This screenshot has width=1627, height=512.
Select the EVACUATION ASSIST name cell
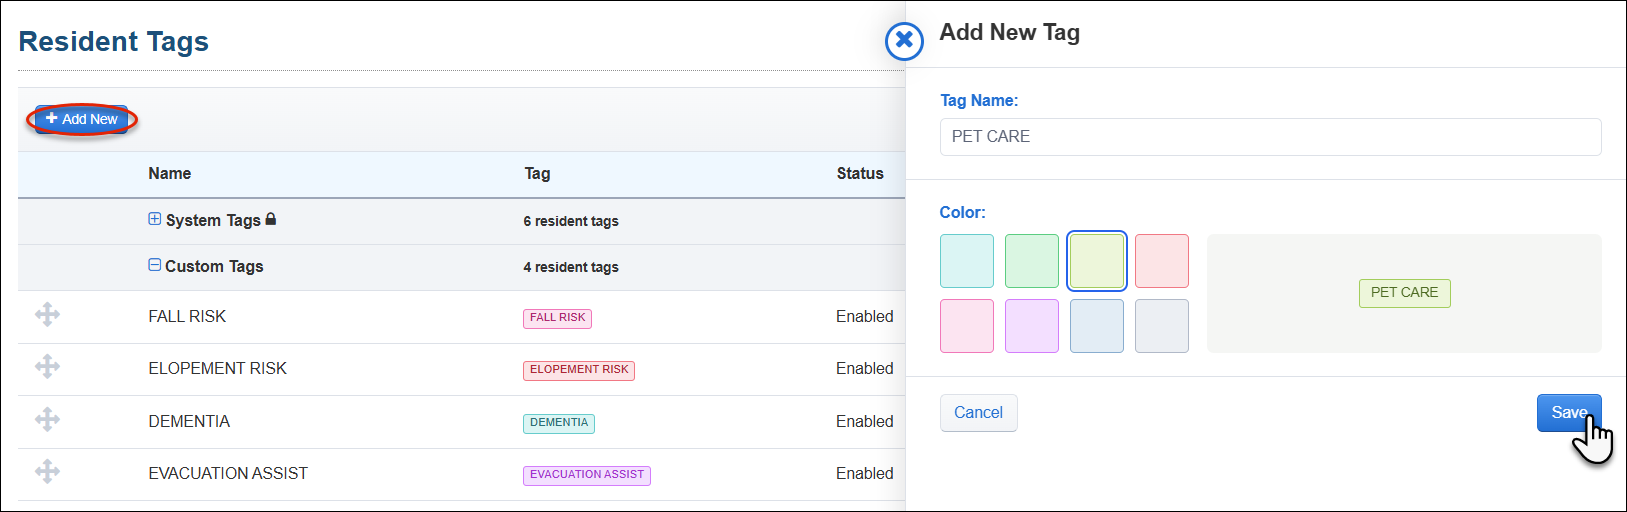click(x=228, y=473)
